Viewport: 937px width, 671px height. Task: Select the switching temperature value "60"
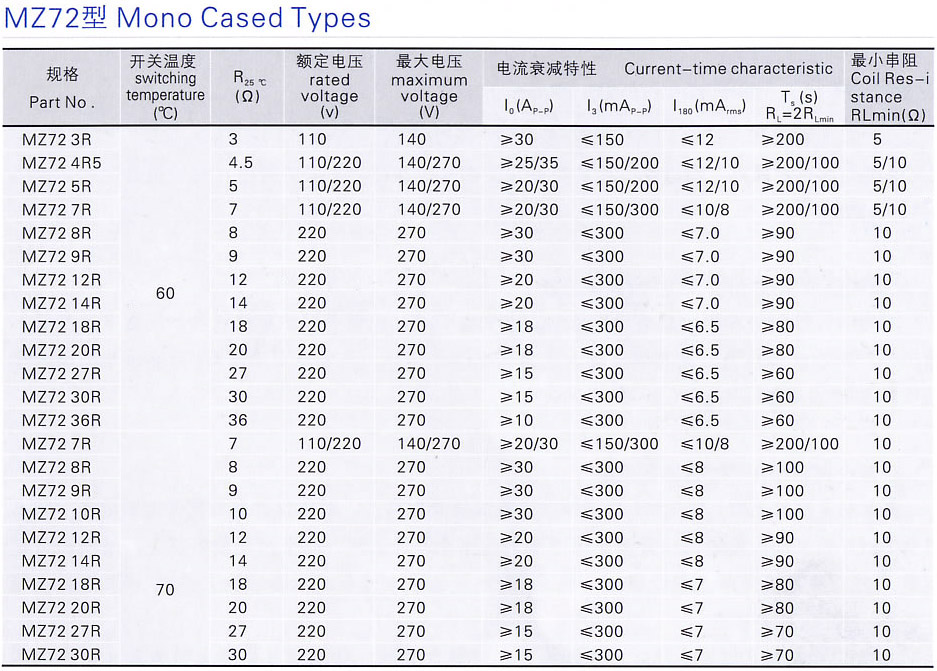point(165,293)
